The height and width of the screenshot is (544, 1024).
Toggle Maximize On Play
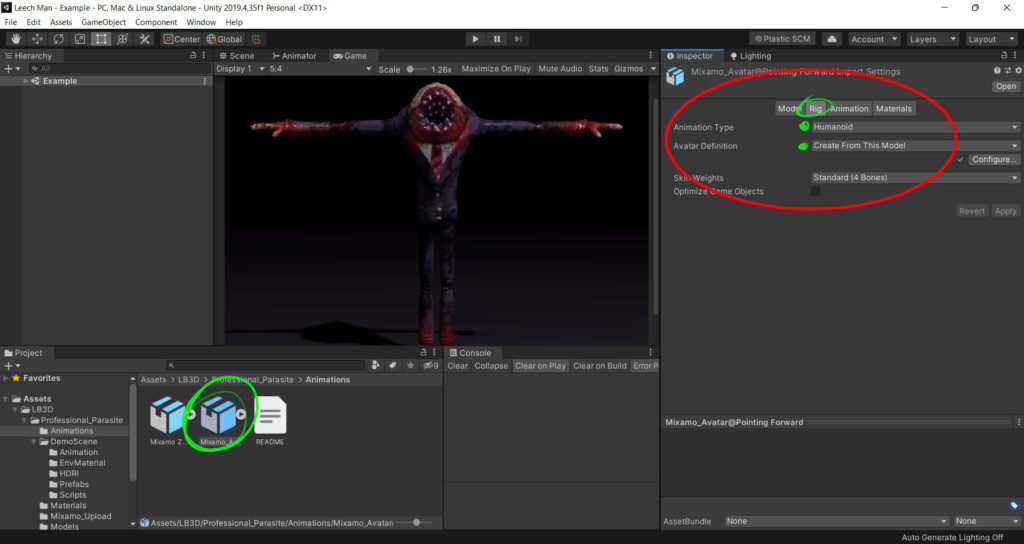[x=496, y=69]
